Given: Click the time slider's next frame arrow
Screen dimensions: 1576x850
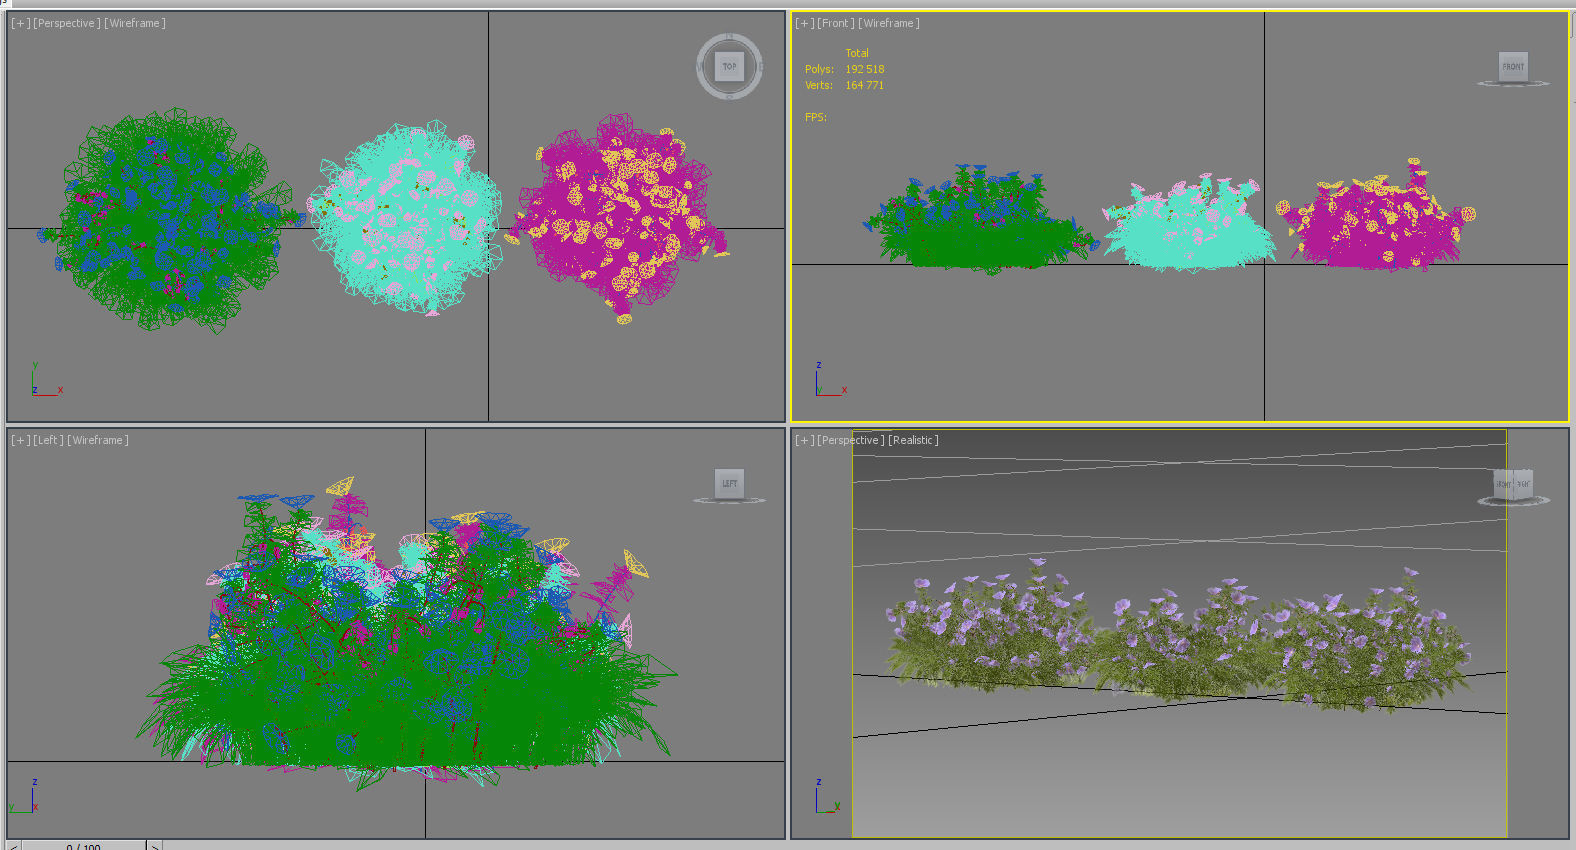Looking at the screenshot, I should click(x=155, y=846).
